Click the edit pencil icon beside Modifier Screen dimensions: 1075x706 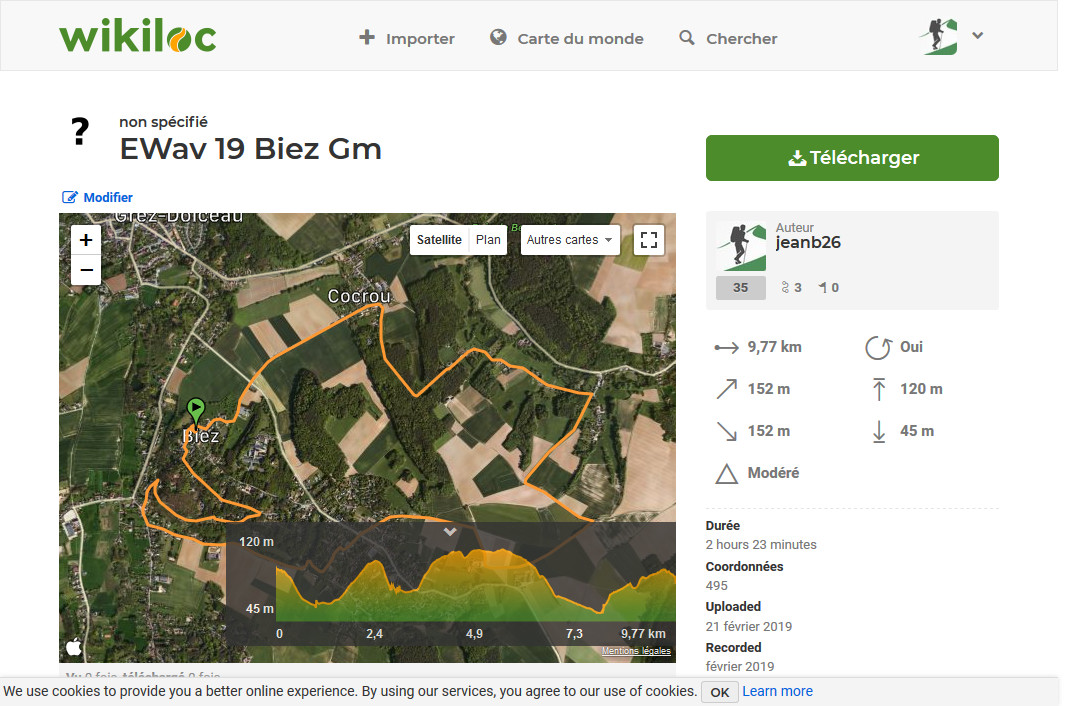(x=69, y=197)
